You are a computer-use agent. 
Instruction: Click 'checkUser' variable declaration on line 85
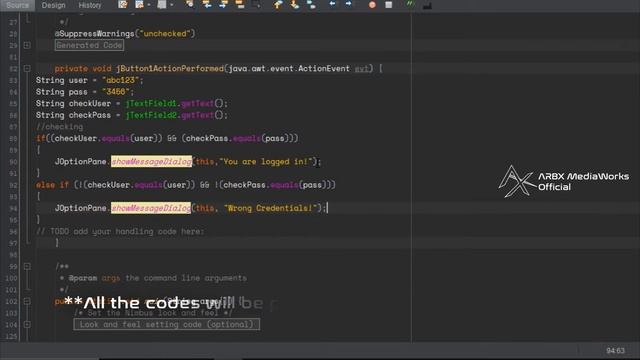[x=90, y=104]
